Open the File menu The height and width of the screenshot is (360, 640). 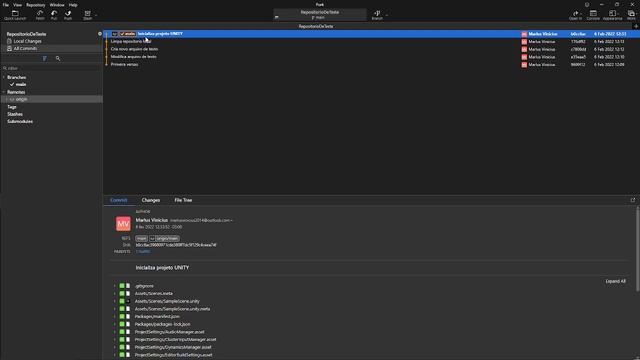coord(6,5)
